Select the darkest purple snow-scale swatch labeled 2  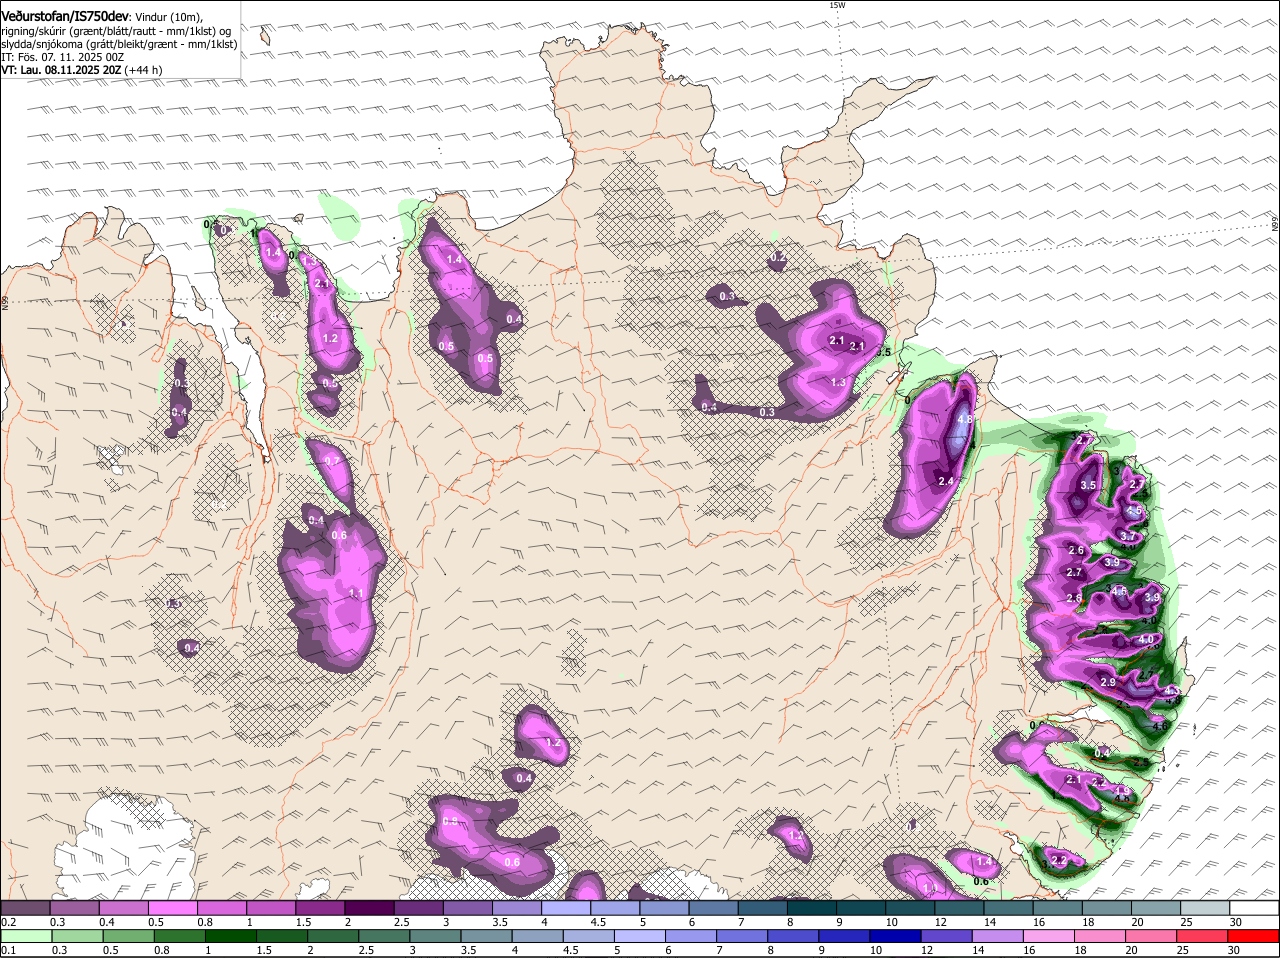tap(369, 908)
